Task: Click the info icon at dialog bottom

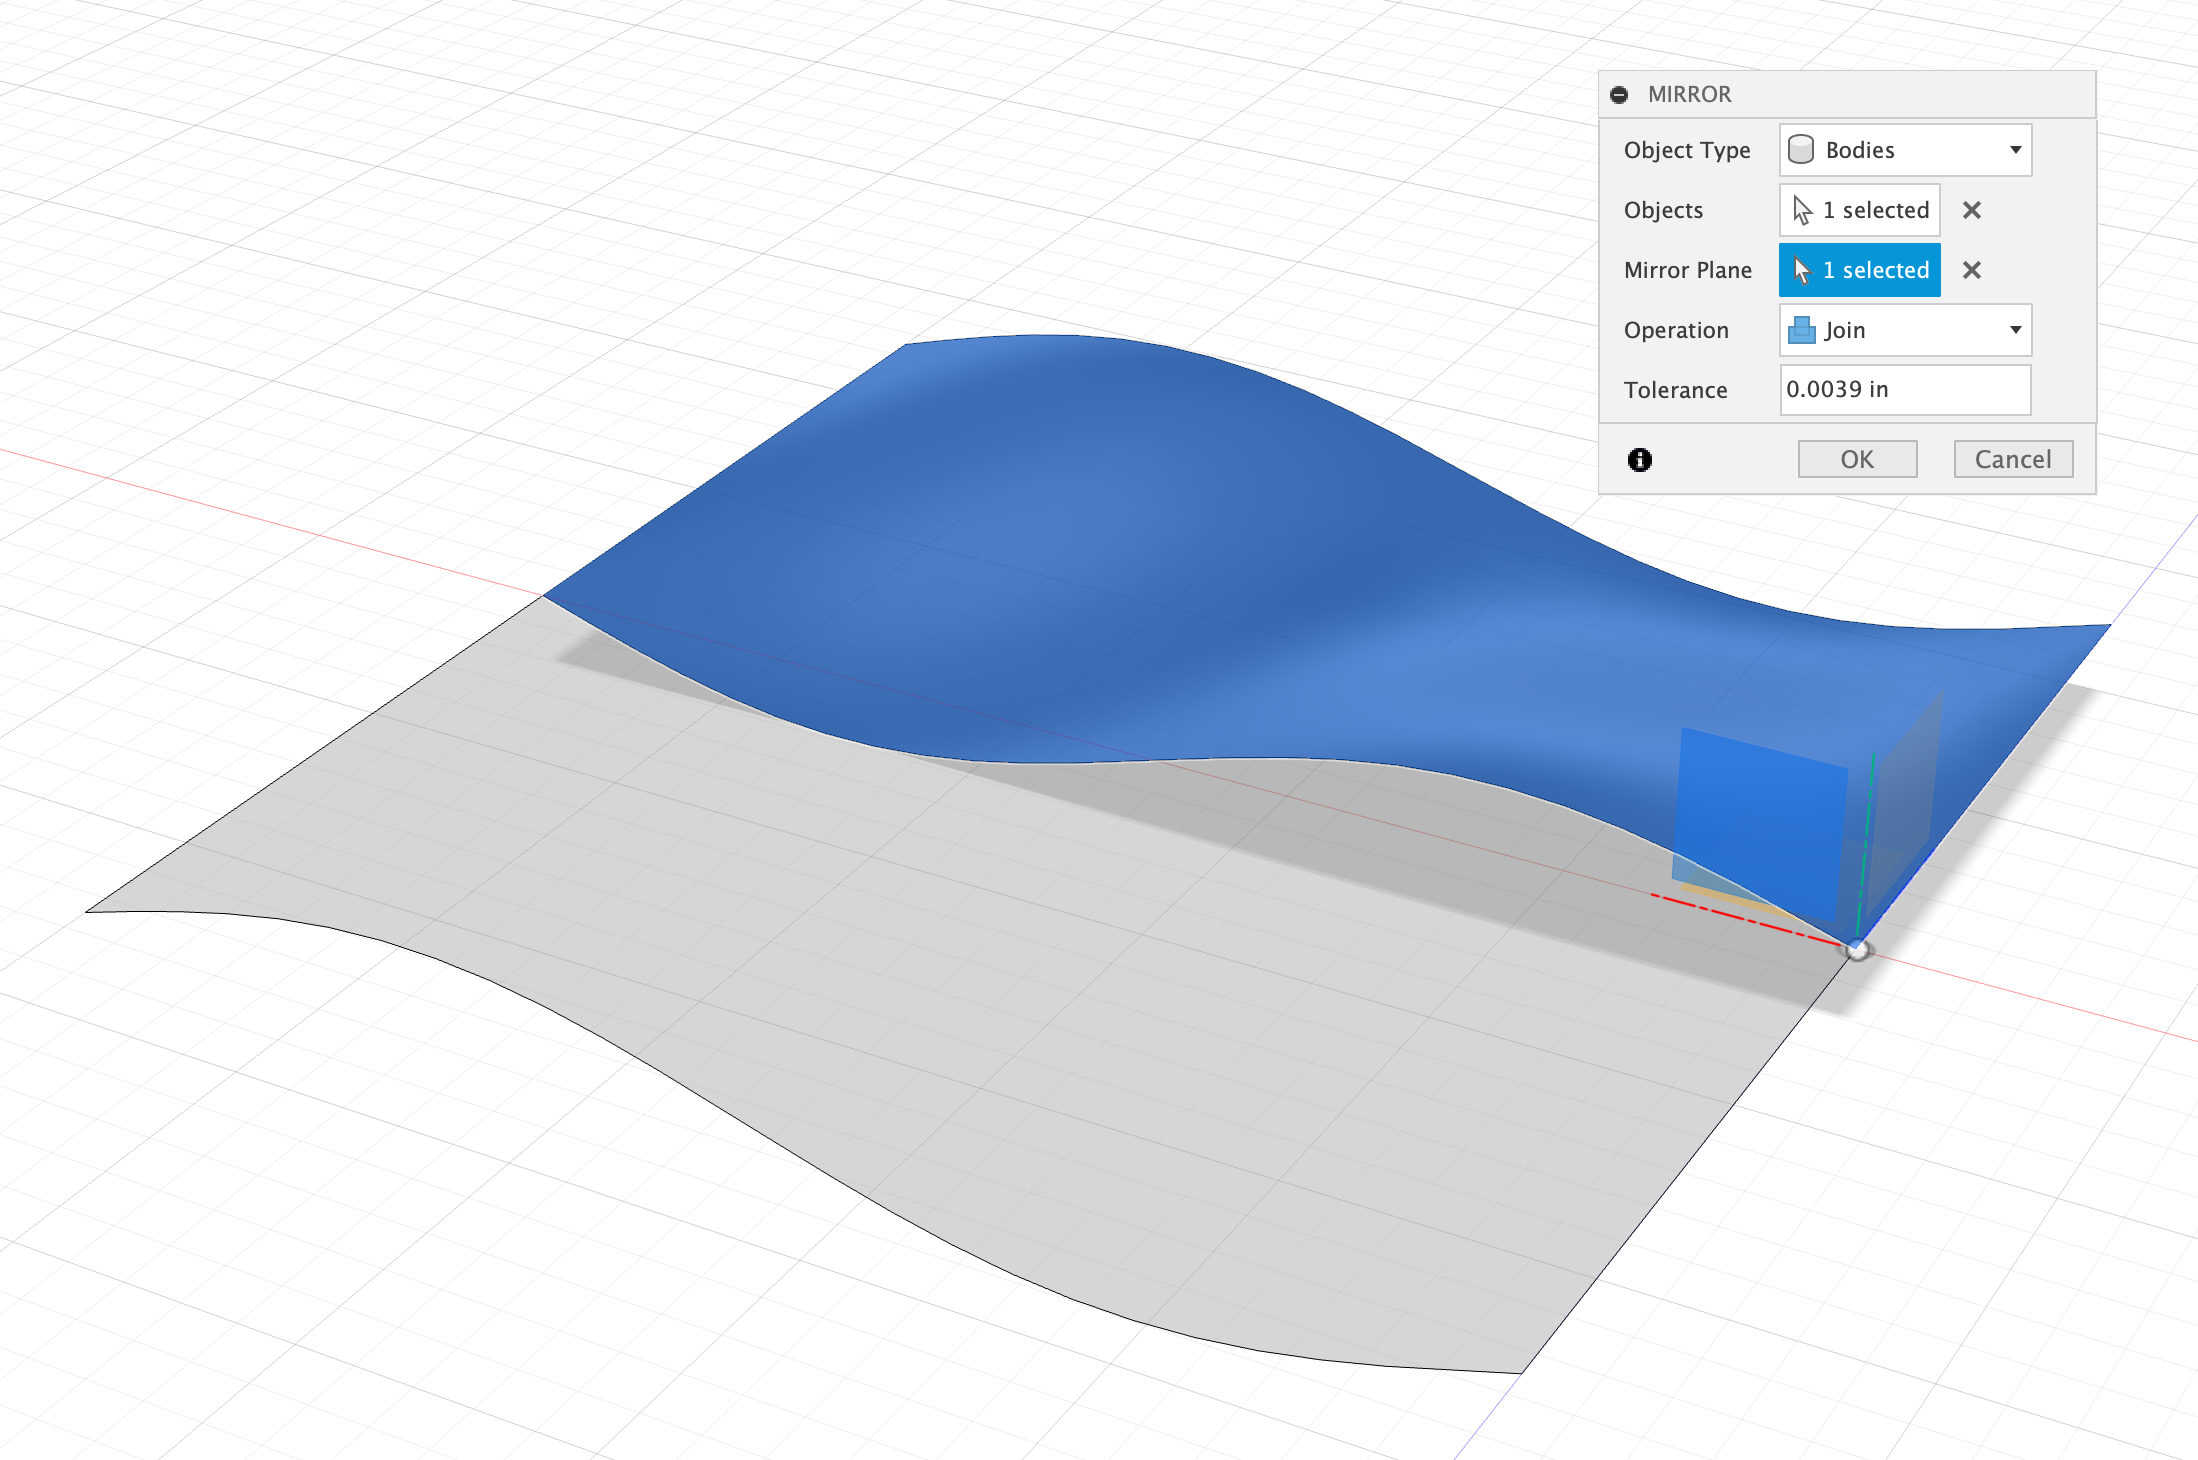Action: (x=1639, y=458)
